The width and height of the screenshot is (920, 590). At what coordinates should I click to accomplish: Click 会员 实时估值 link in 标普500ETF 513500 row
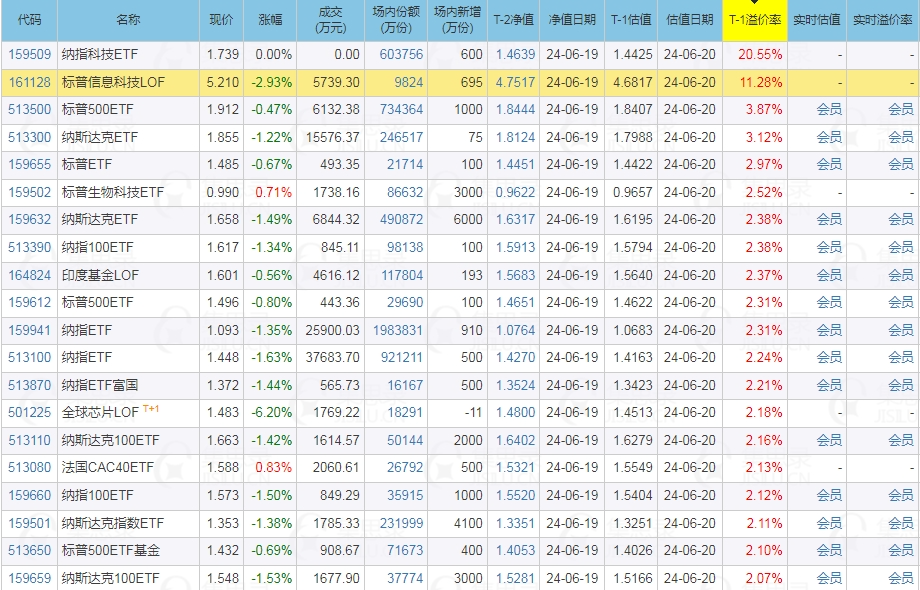[829, 109]
